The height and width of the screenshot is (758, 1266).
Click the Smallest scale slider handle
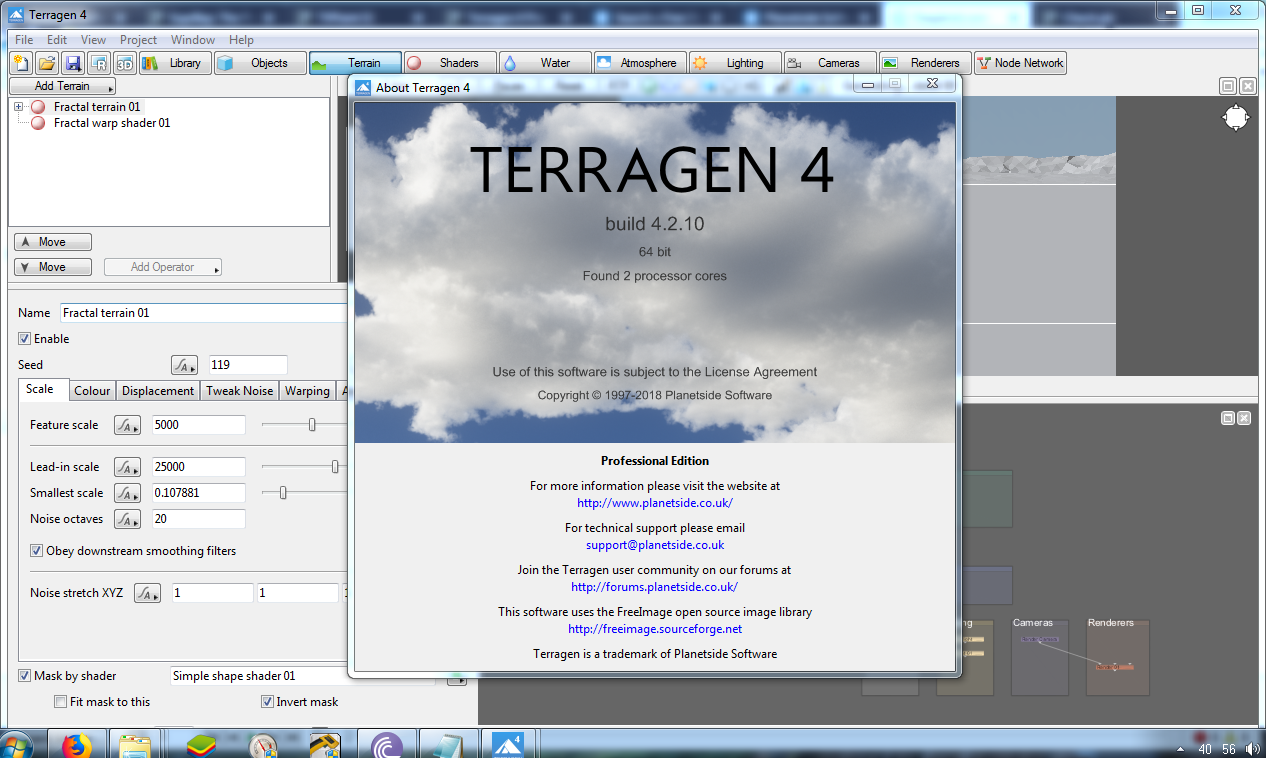click(x=283, y=493)
